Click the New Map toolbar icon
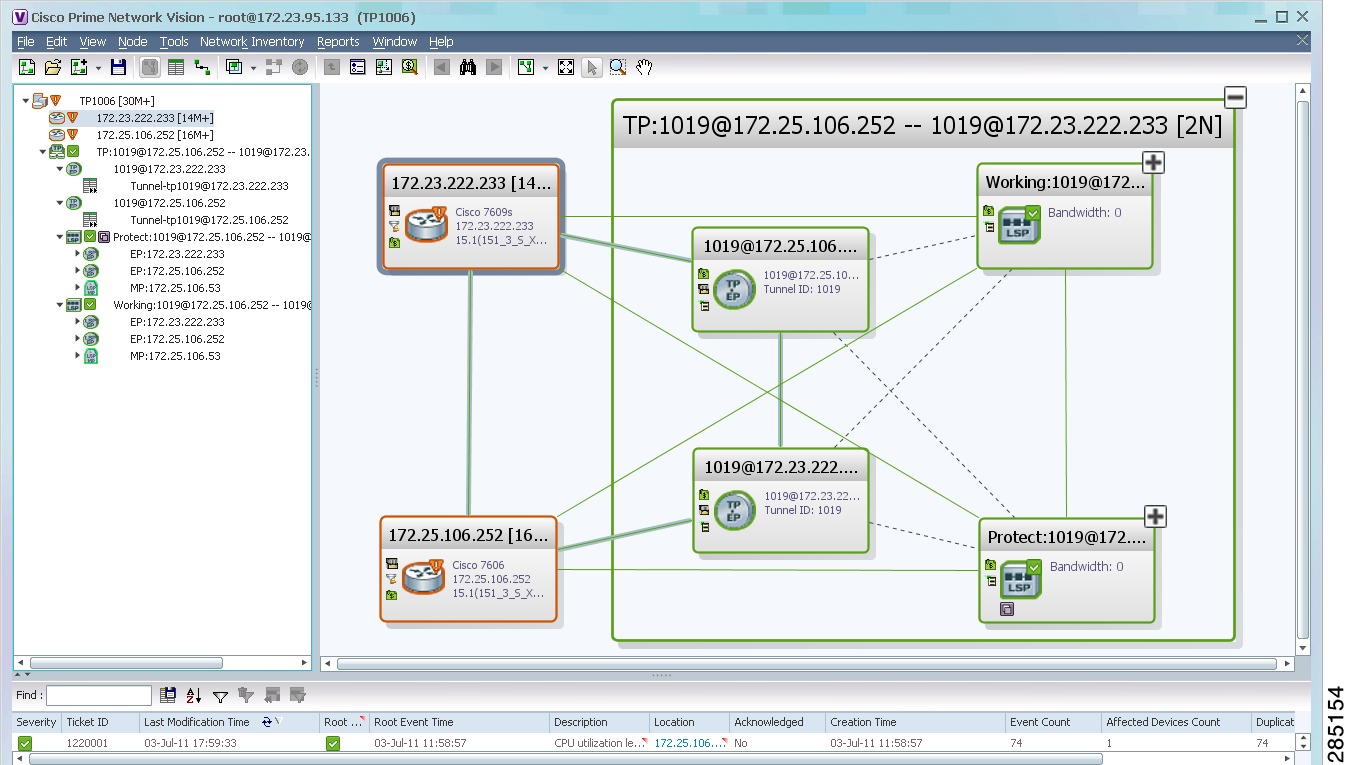 pyautogui.click(x=27, y=67)
